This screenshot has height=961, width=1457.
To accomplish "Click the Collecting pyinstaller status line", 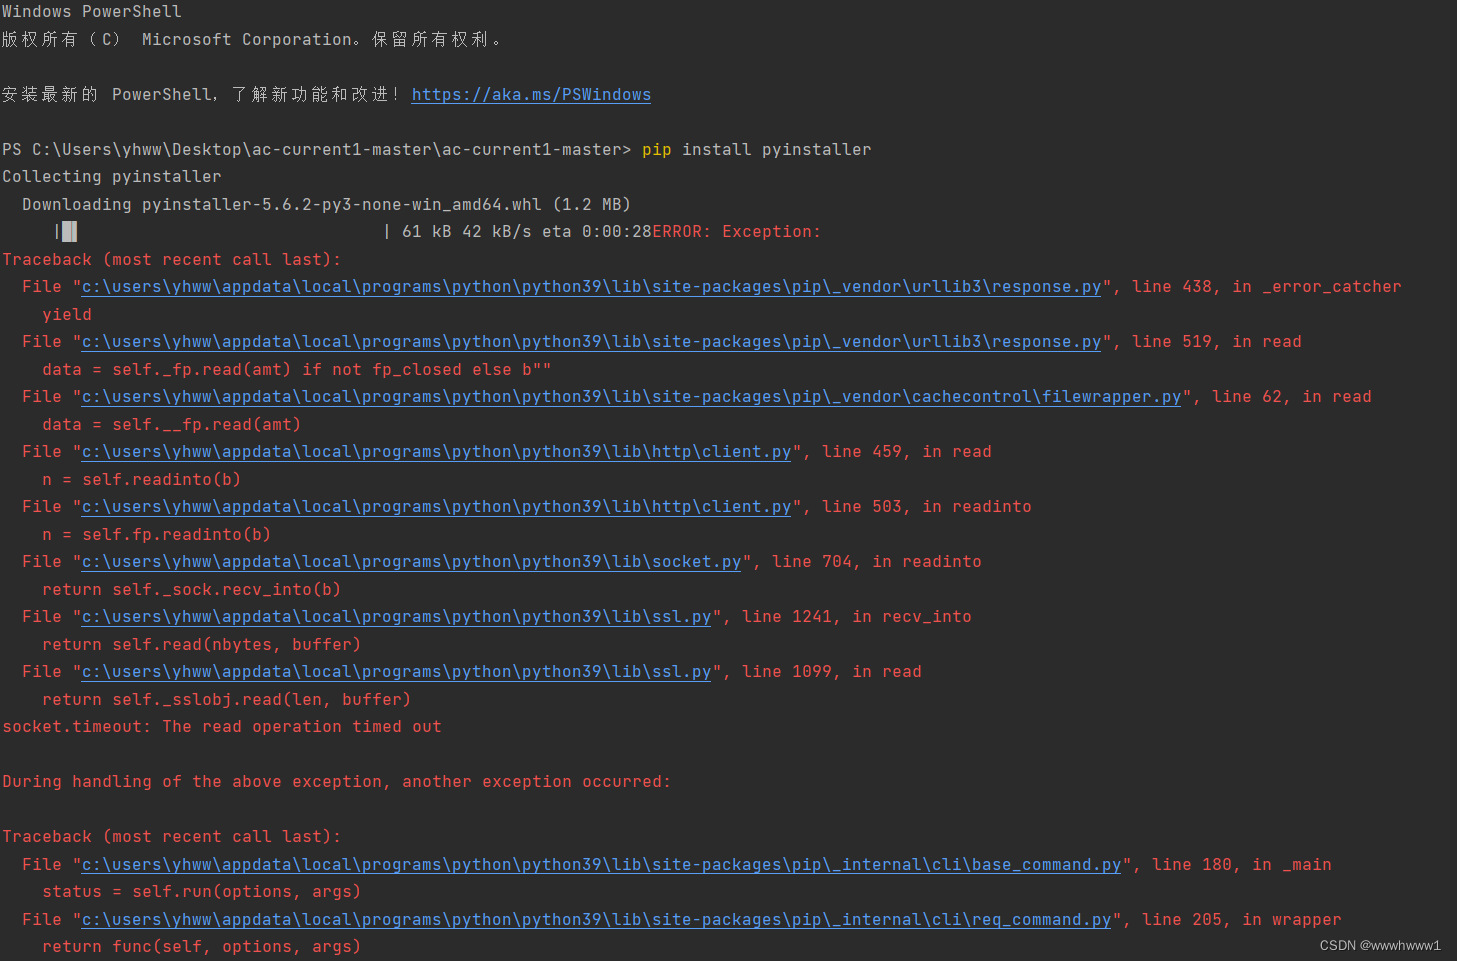I will (x=110, y=176).
